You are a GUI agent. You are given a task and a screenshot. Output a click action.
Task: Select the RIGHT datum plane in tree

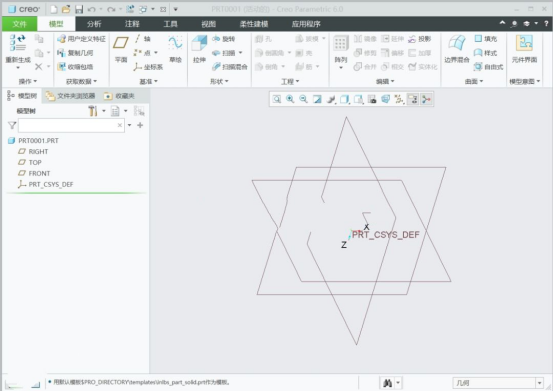(33, 152)
